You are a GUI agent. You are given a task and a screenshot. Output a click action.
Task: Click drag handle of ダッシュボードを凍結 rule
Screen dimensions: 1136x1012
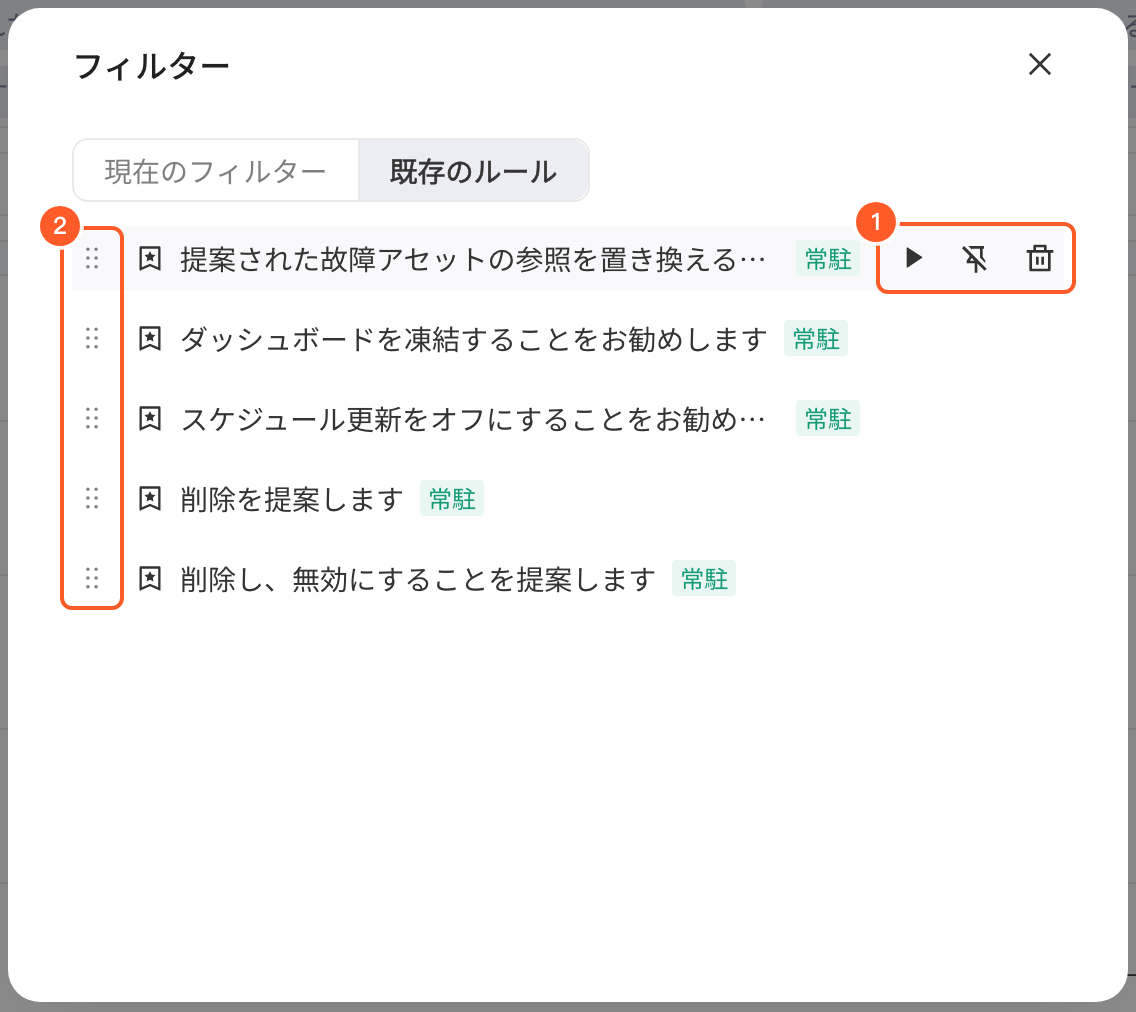[x=92, y=338]
